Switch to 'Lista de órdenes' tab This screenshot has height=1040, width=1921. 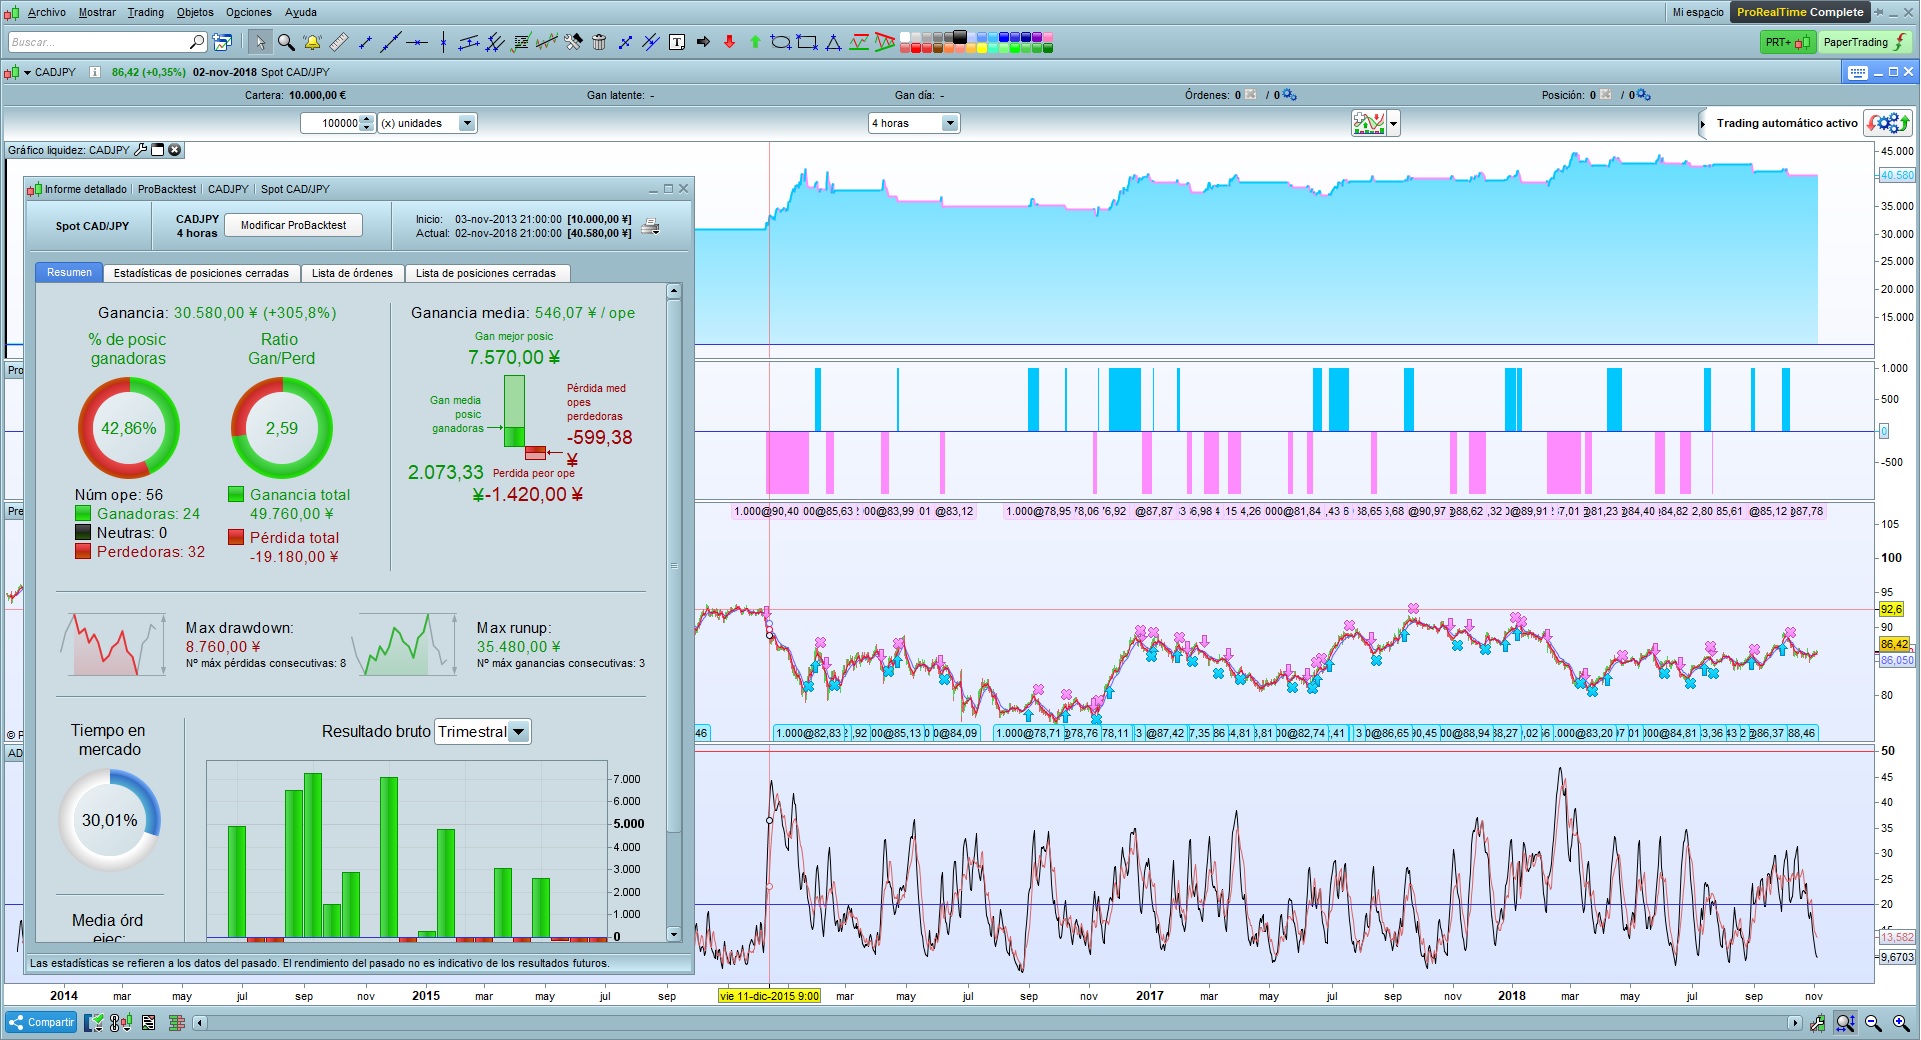pos(352,273)
